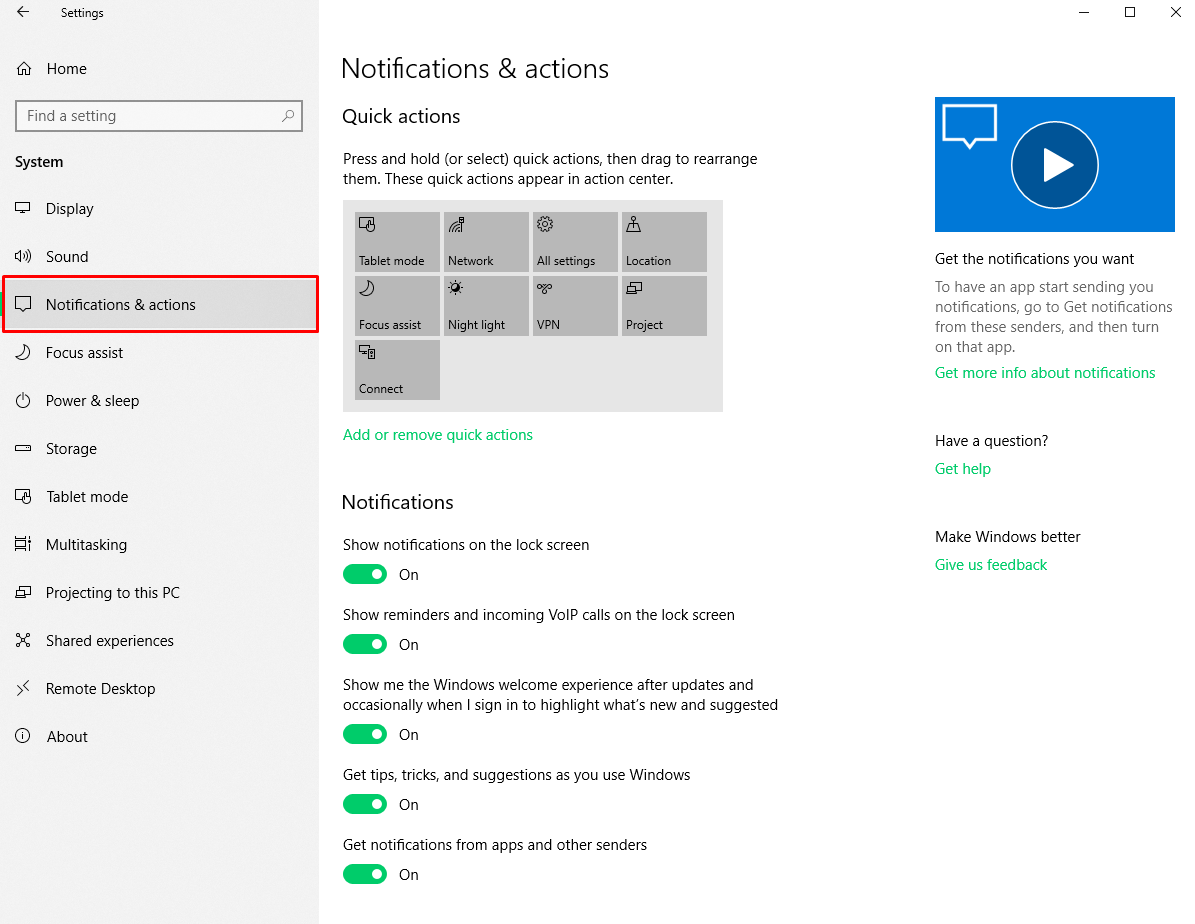Open Remote Desktop settings label
The height and width of the screenshot is (924, 1195).
pyautogui.click(x=101, y=689)
